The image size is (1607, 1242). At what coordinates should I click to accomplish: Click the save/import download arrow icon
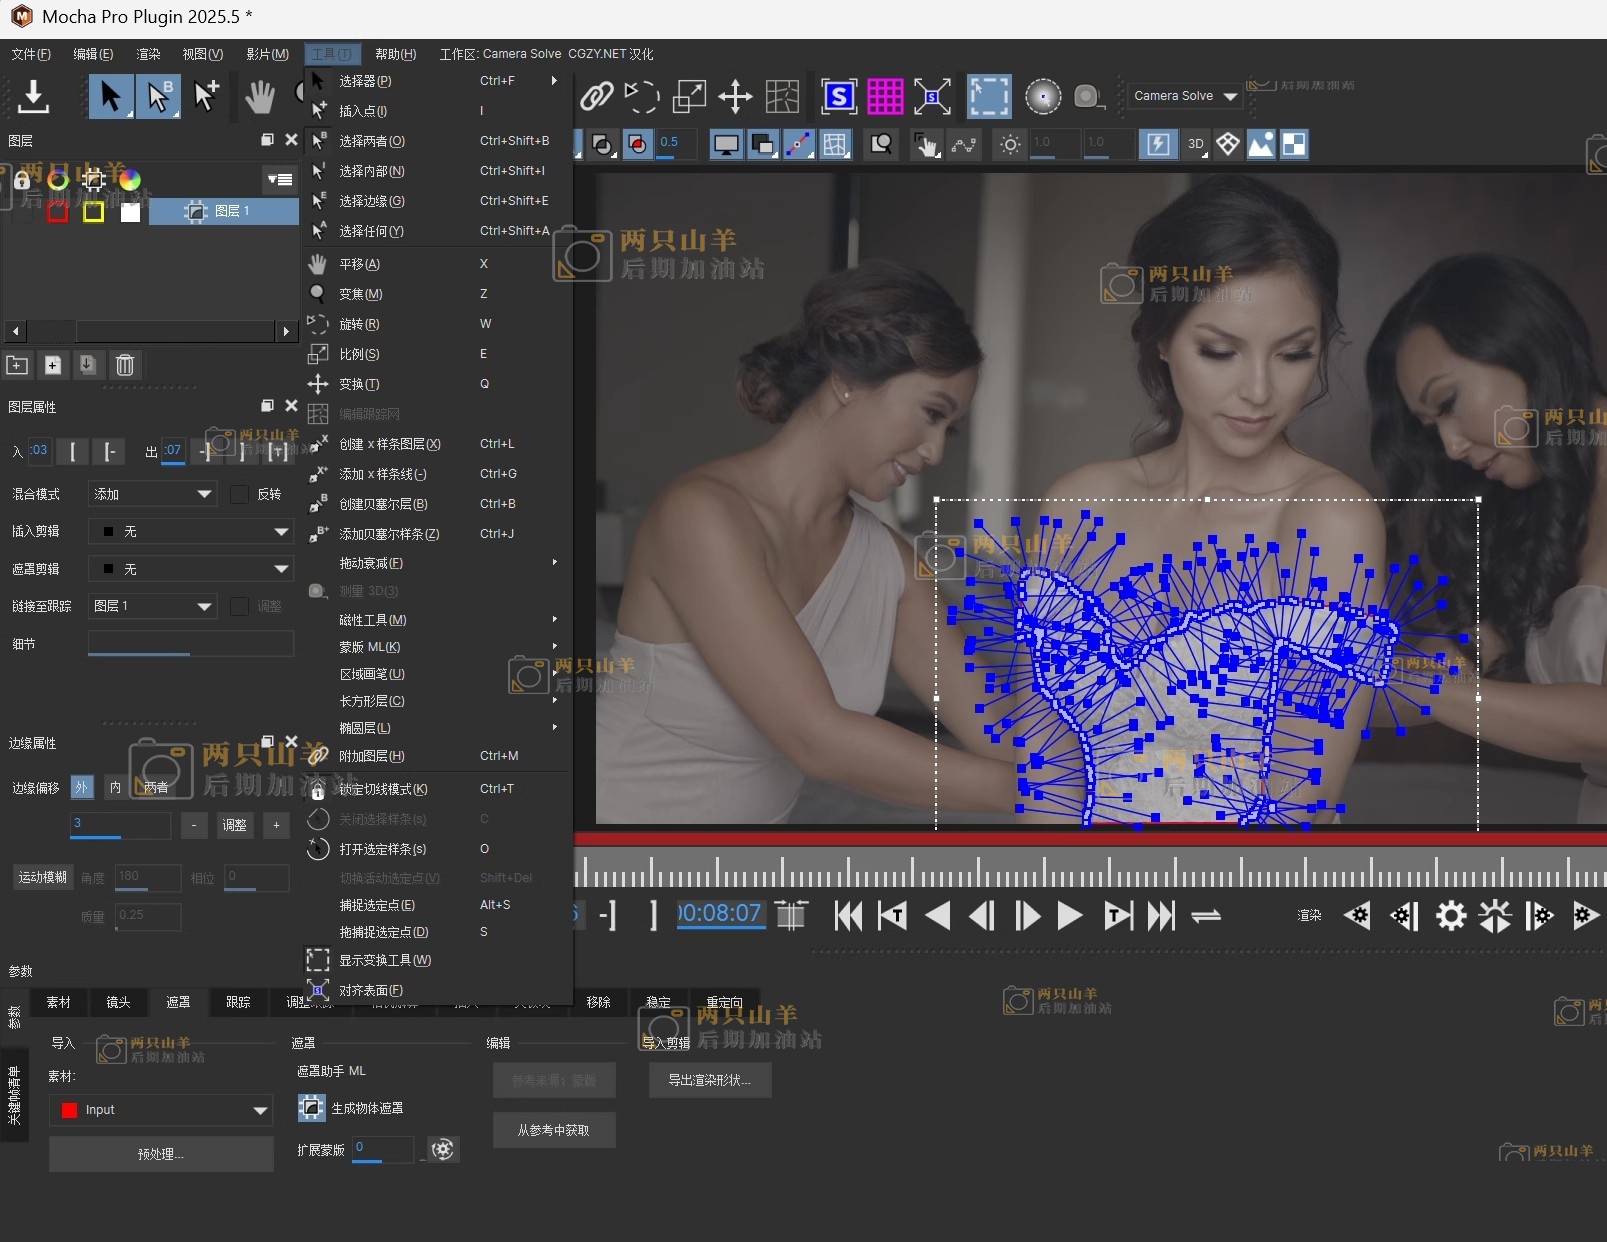[x=33, y=96]
